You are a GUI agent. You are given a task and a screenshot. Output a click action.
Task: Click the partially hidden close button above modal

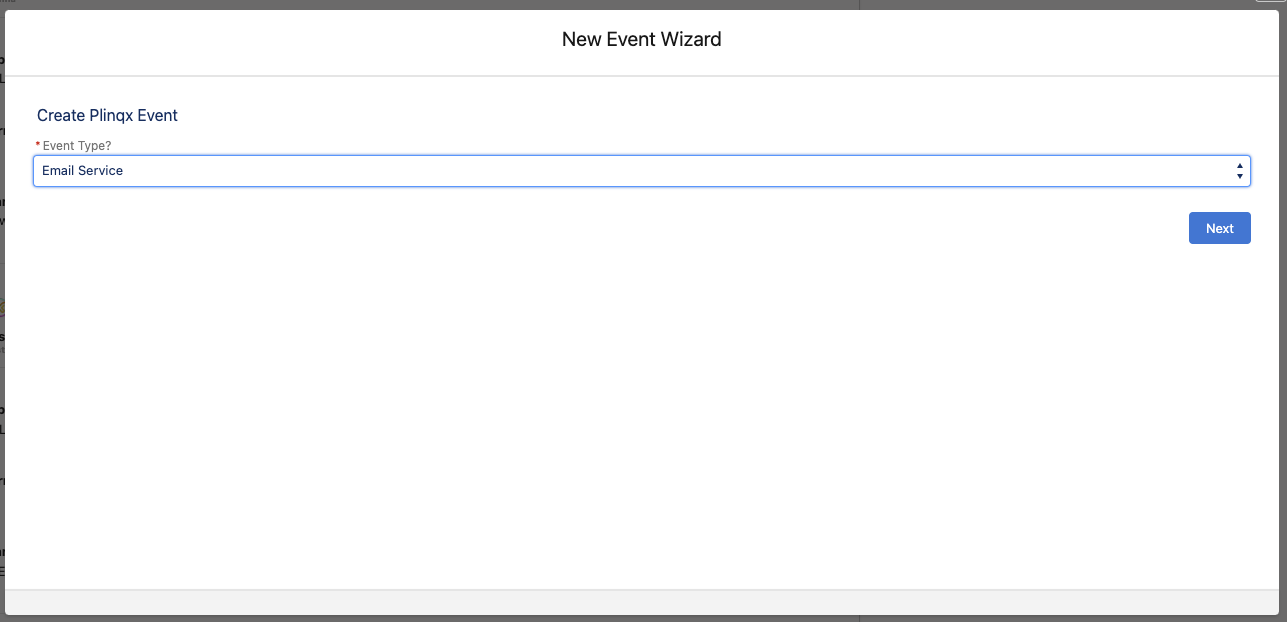1272,3
